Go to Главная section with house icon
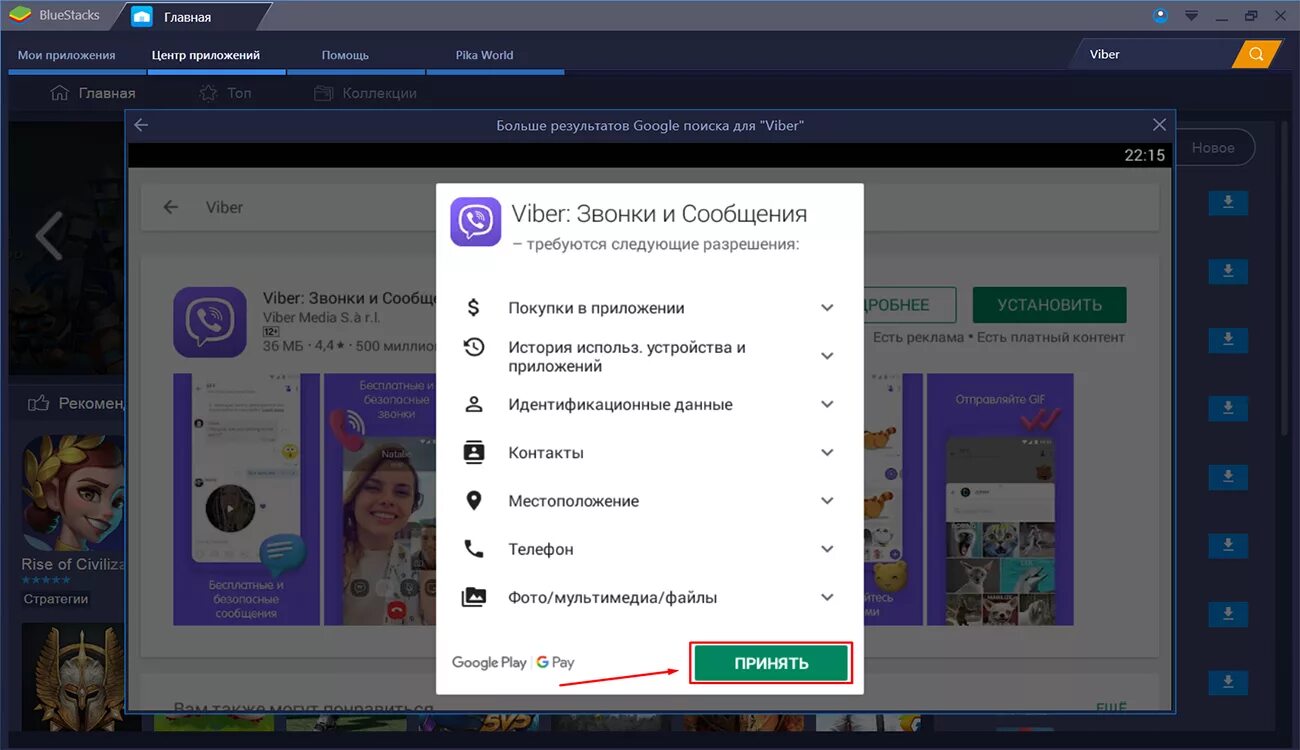This screenshot has height=750, width=1300. [93, 93]
